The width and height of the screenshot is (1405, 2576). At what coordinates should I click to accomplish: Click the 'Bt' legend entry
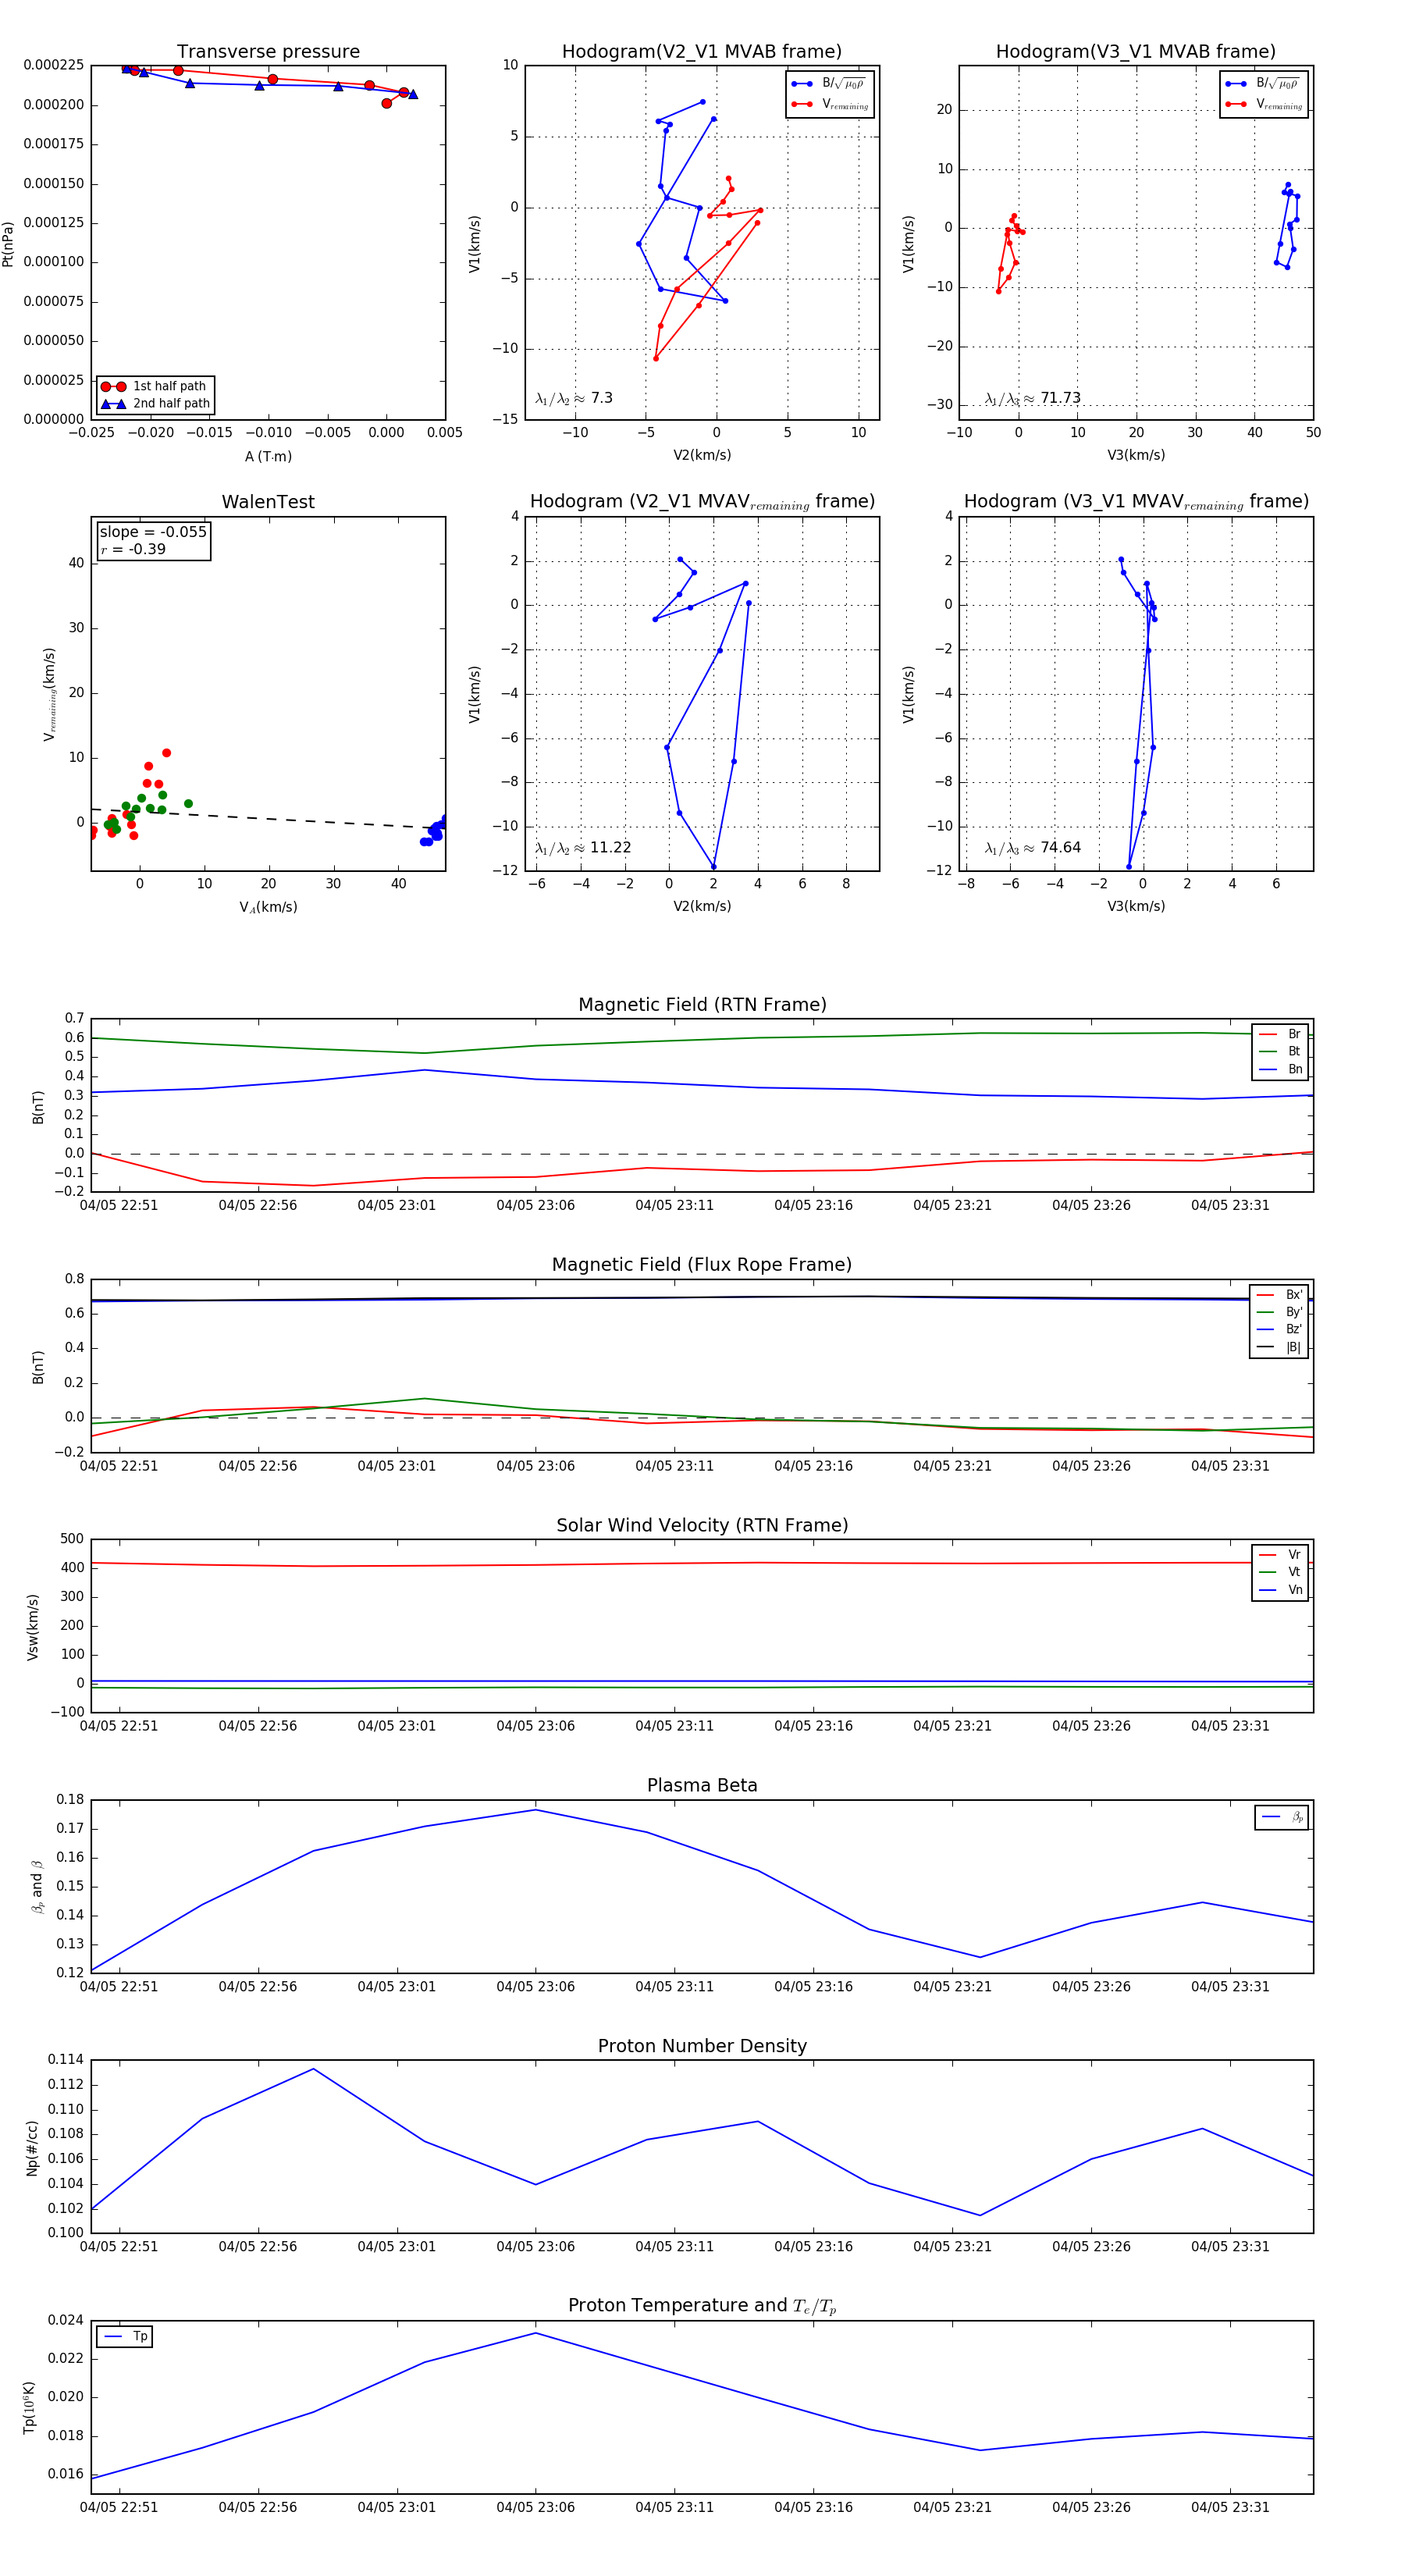[x=1280, y=1051]
